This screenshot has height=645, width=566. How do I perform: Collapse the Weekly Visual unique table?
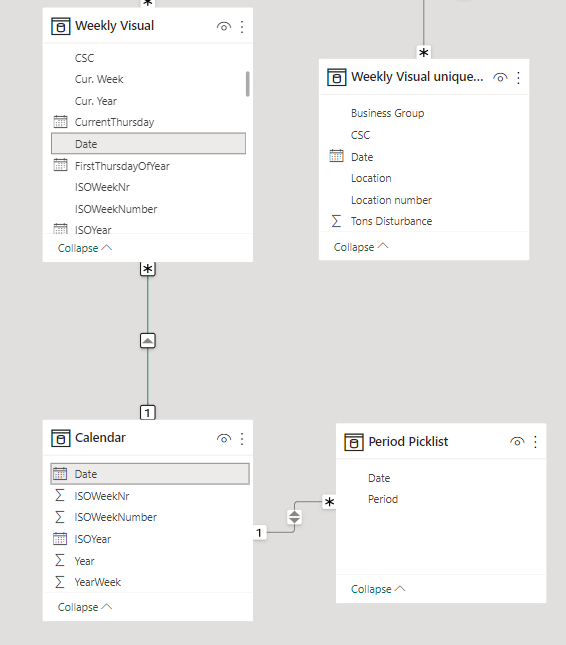point(361,247)
